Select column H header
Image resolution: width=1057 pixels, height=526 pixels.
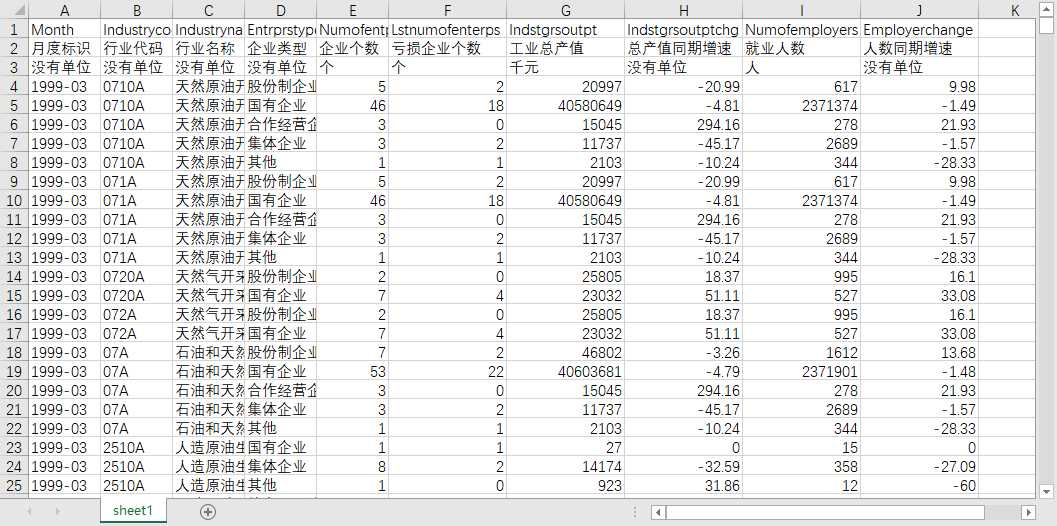click(x=684, y=10)
